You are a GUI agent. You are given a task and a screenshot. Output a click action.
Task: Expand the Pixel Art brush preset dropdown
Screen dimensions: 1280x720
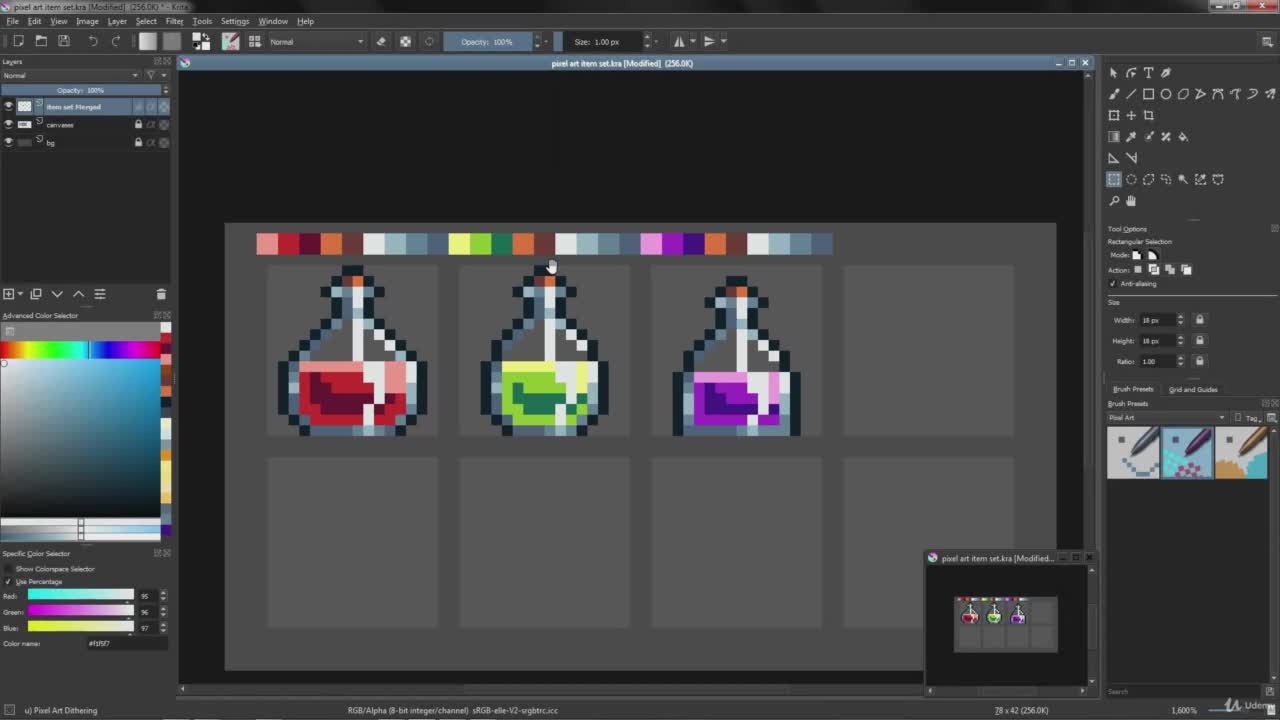(x=1166, y=417)
